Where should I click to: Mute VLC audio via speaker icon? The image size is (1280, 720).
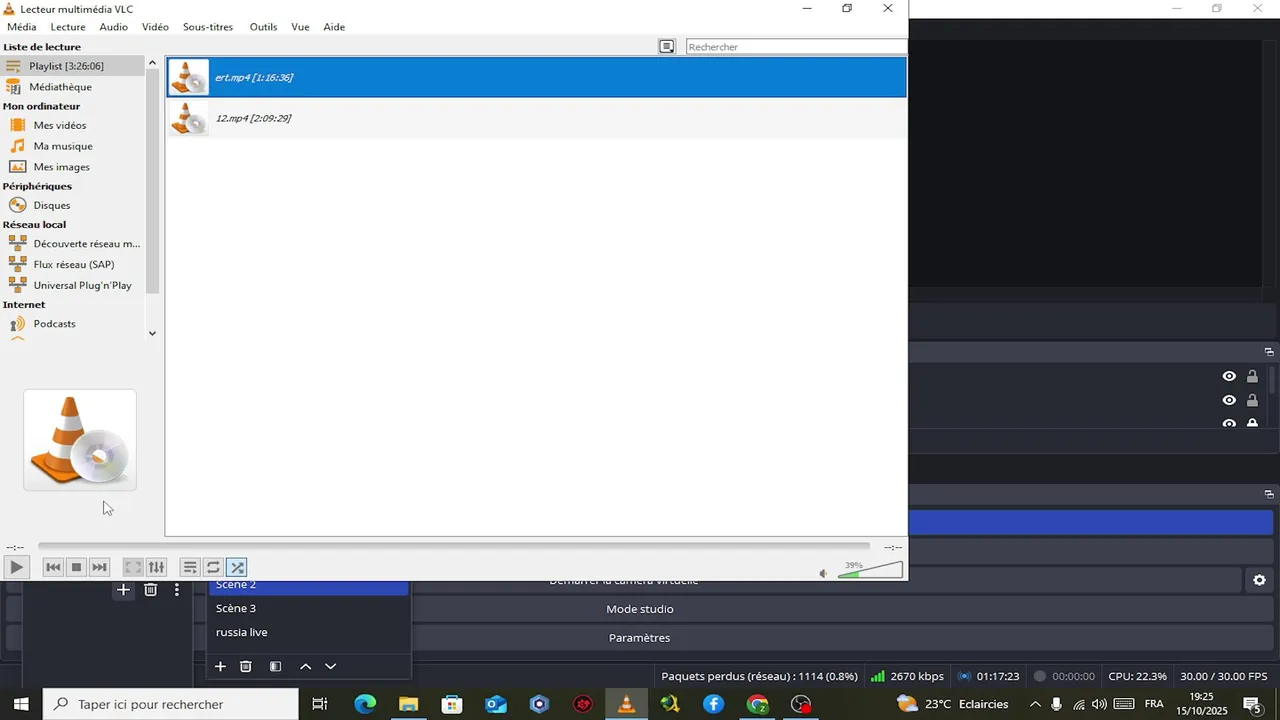tap(823, 573)
